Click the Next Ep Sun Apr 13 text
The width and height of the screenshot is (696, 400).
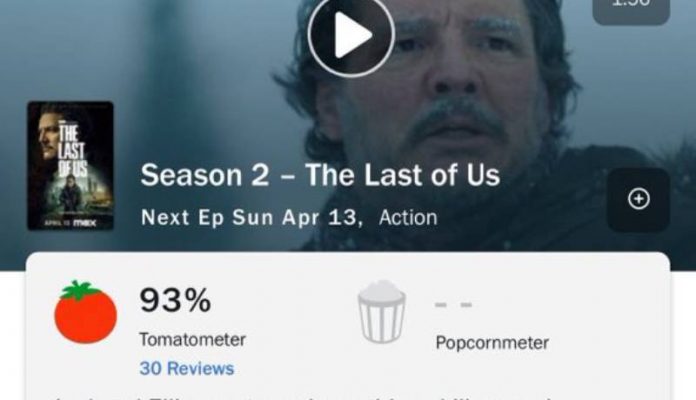click(251, 218)
